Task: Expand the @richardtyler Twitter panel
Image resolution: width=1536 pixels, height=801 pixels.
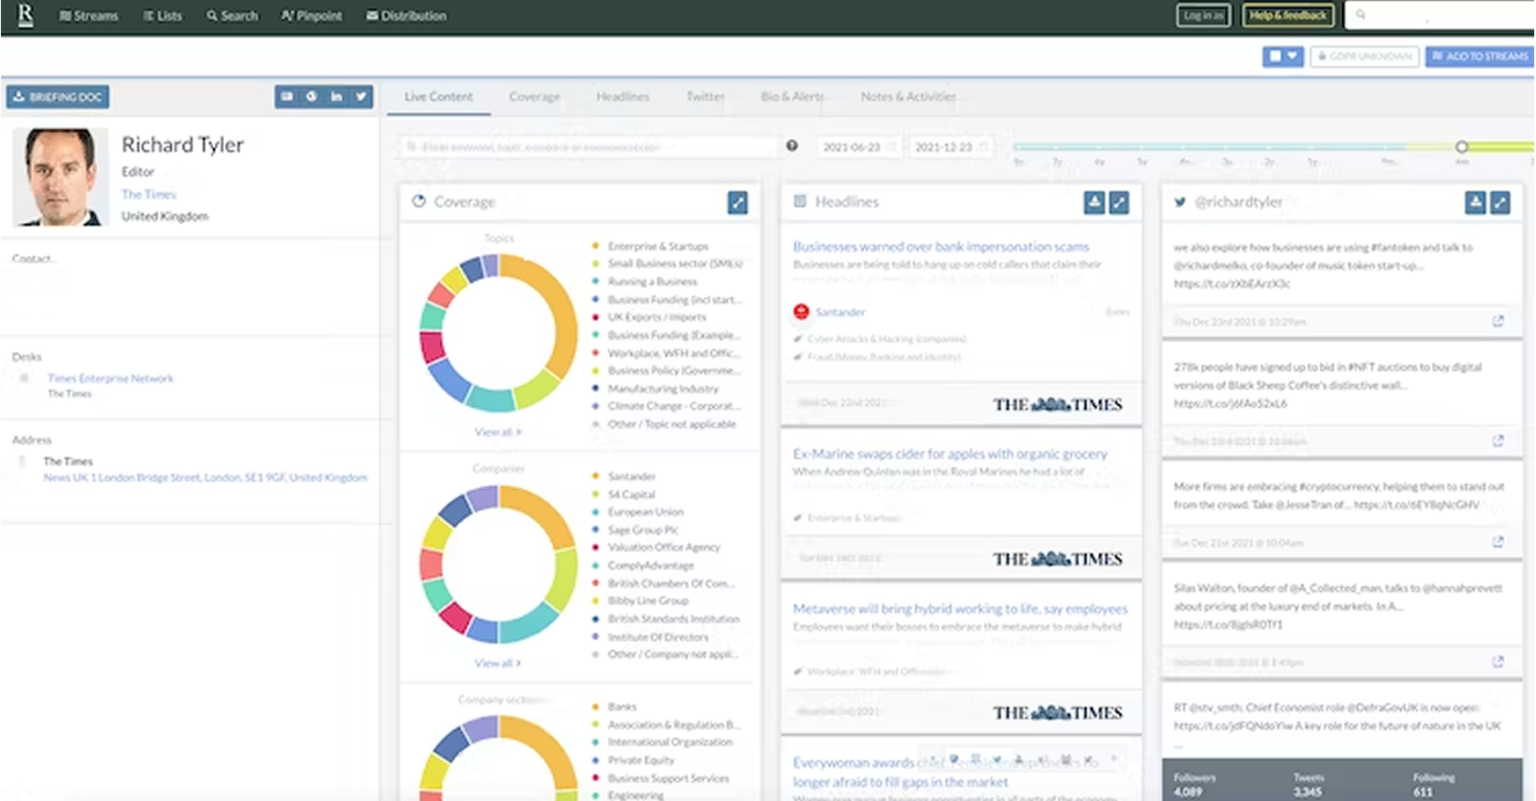Action: pyautogui.click(x=1500, y=203)
